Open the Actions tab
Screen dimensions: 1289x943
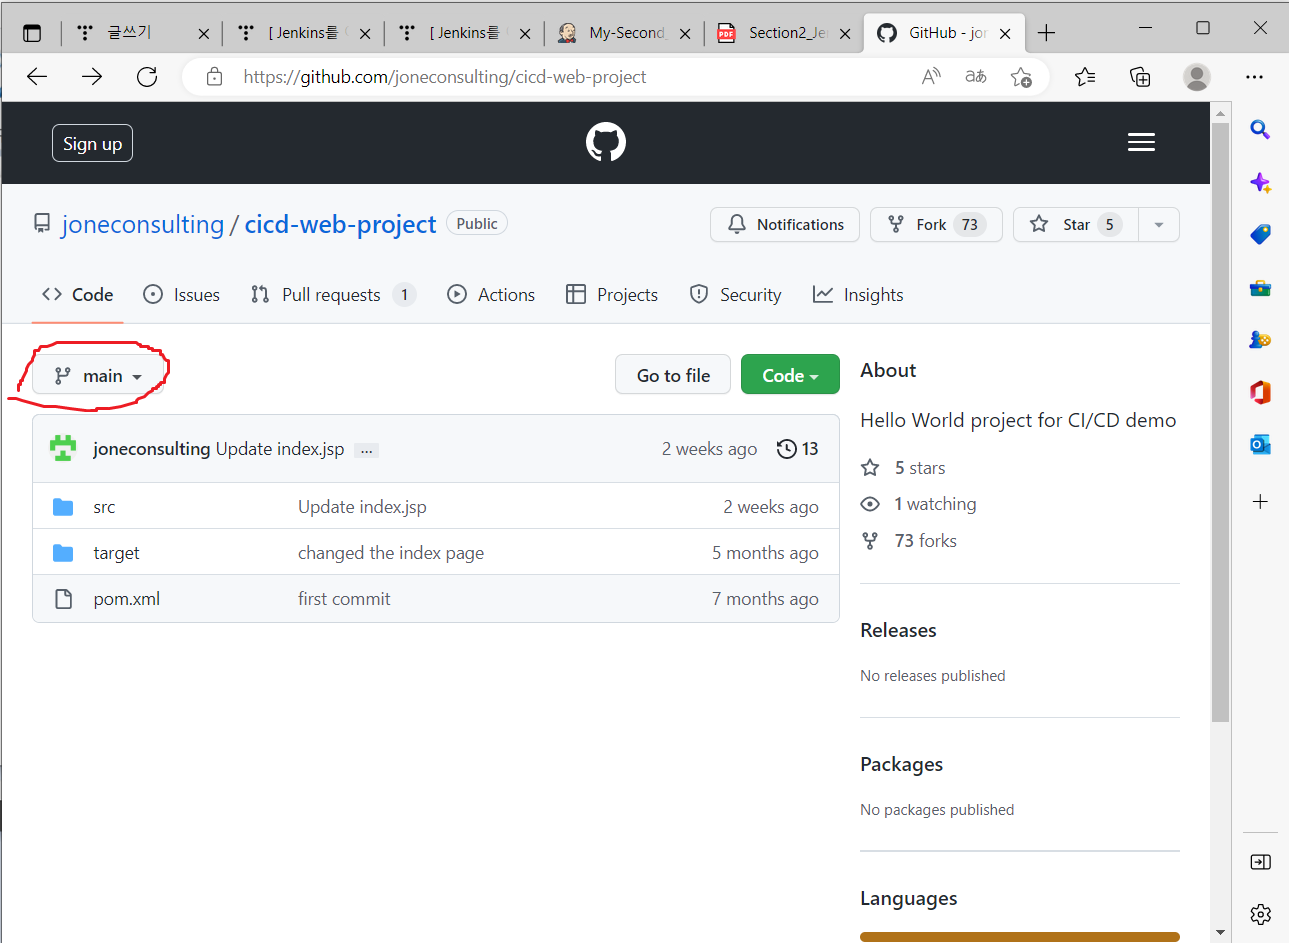(491, 295)
